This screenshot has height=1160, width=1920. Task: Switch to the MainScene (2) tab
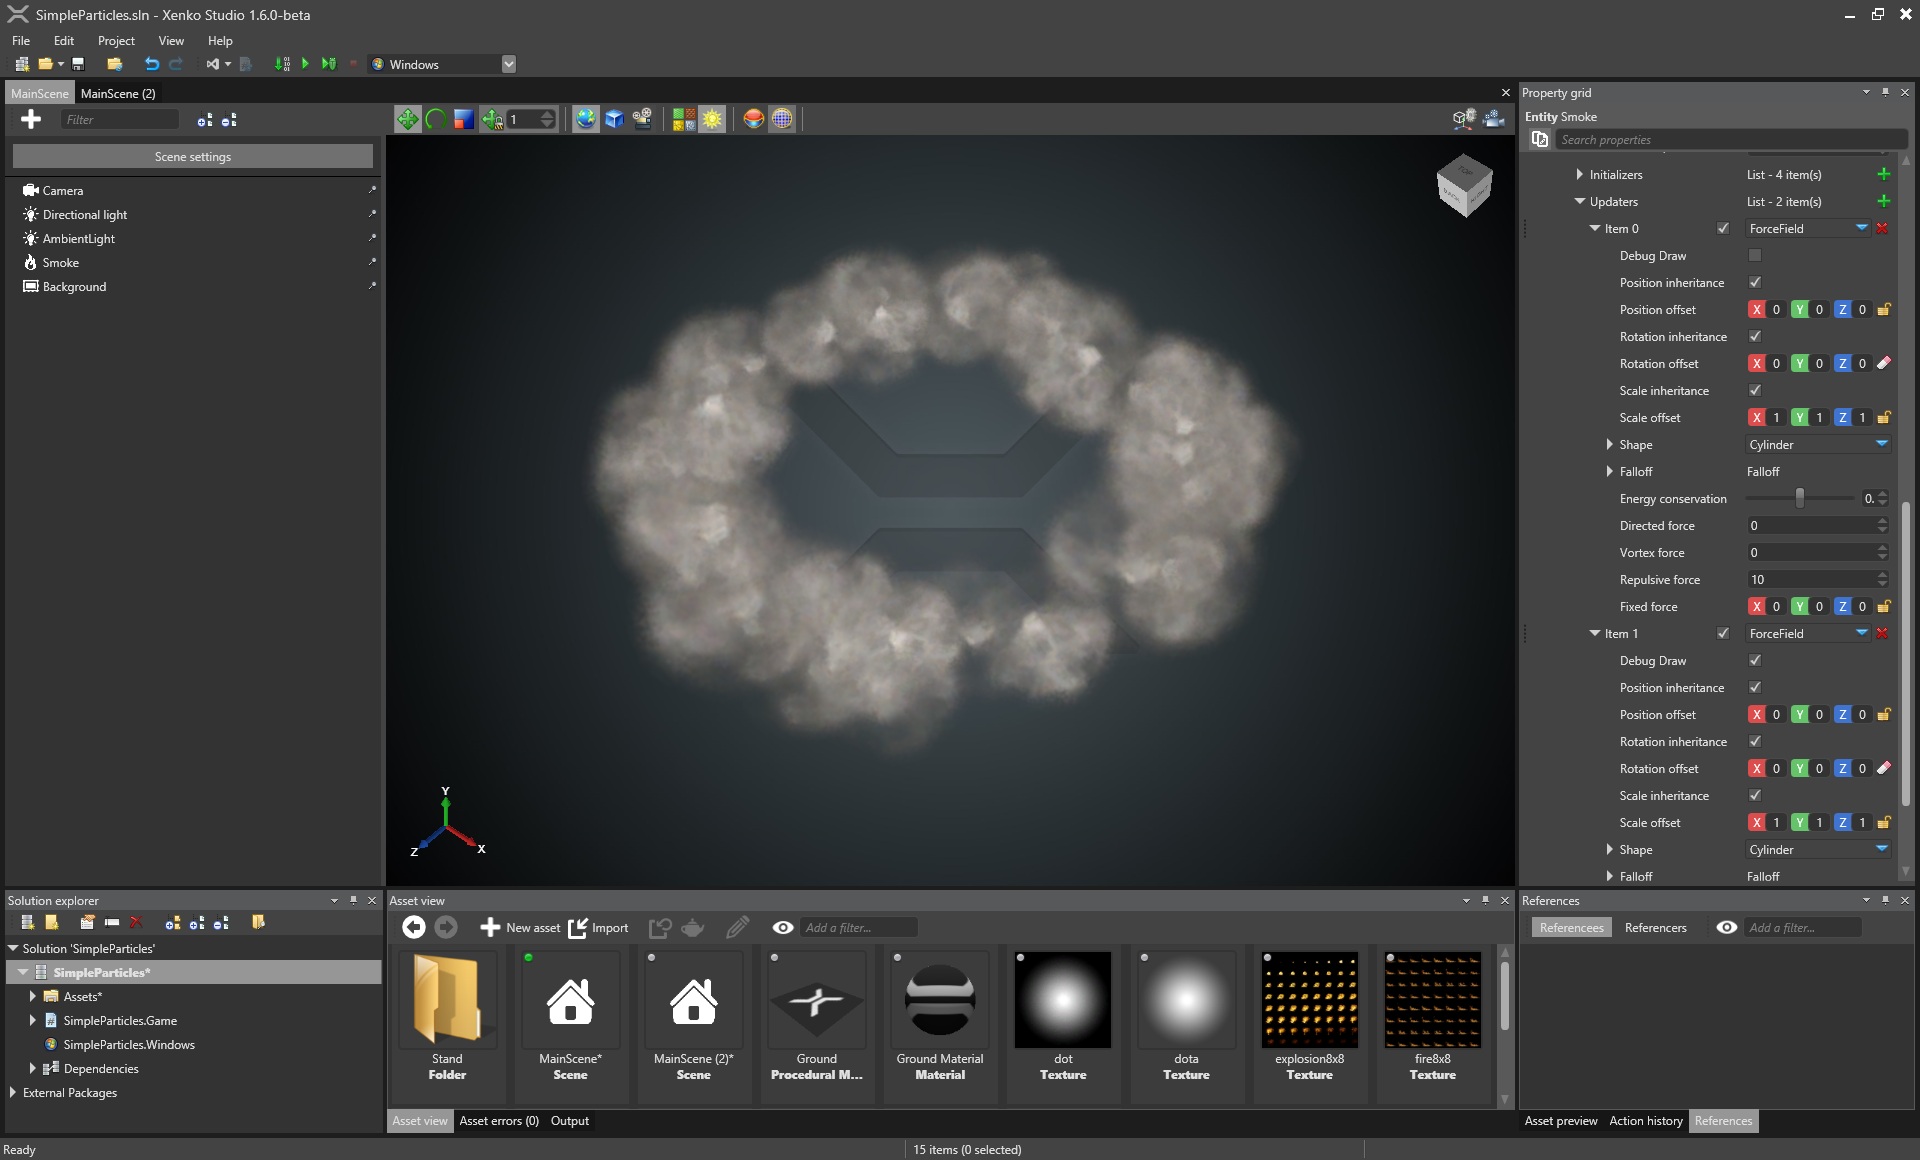(x=118, y=93)
